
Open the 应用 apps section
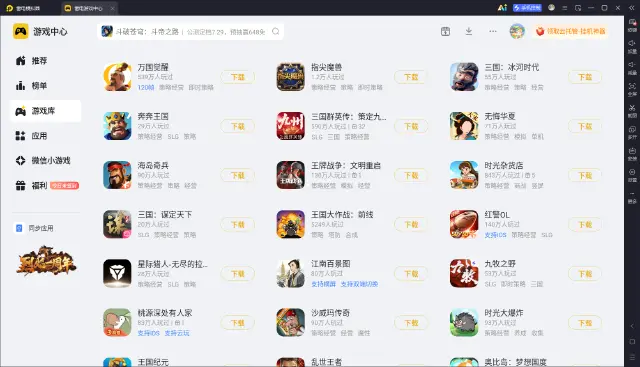[x=45, y=136]
